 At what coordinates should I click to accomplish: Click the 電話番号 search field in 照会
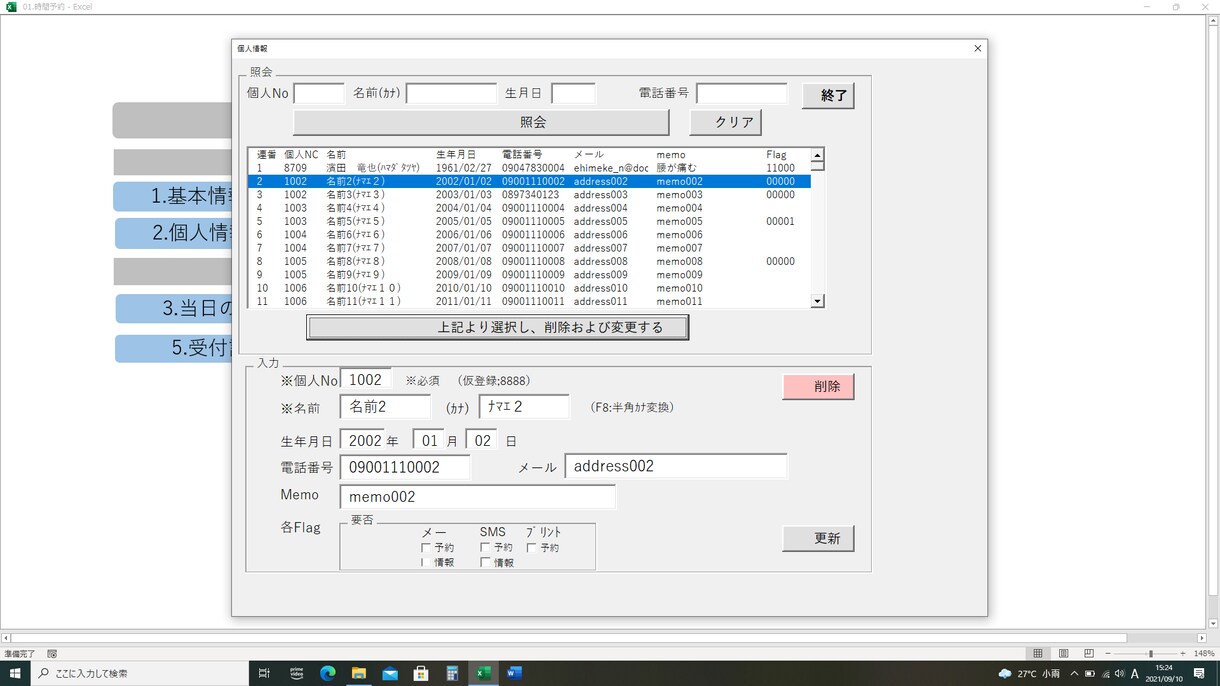(x=742, y=93)
